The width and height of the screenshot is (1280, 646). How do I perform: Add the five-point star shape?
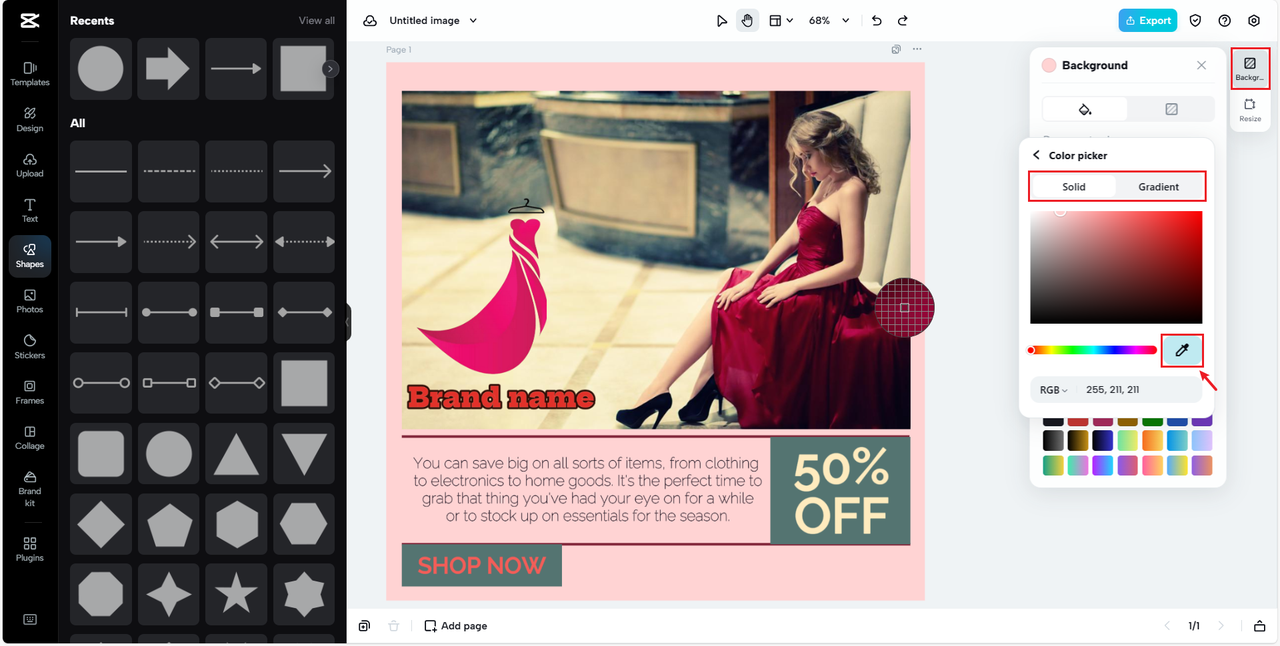coord(237,596)
